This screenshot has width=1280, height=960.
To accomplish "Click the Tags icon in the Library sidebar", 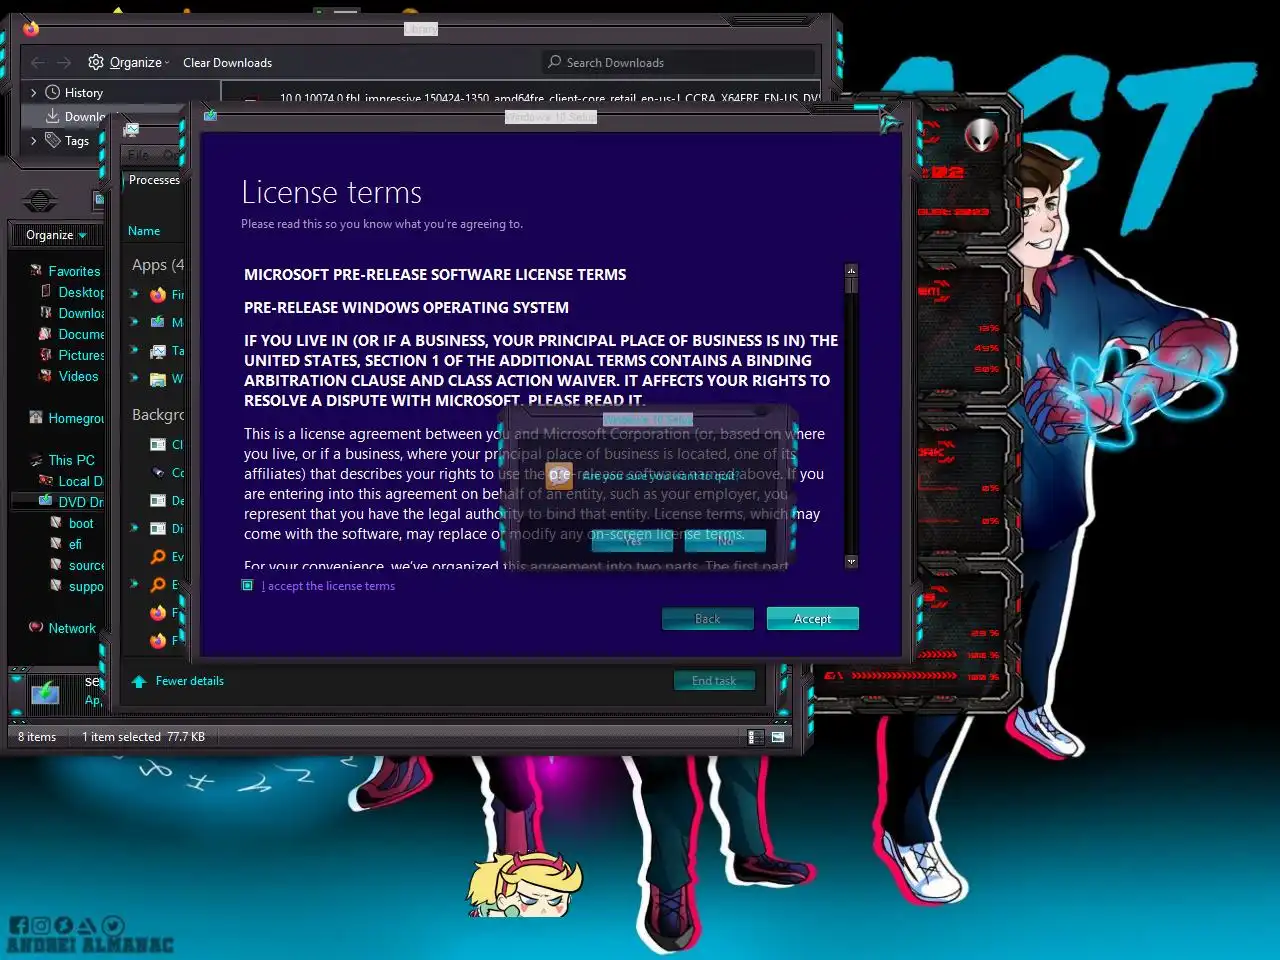I will tap(52, 140).
